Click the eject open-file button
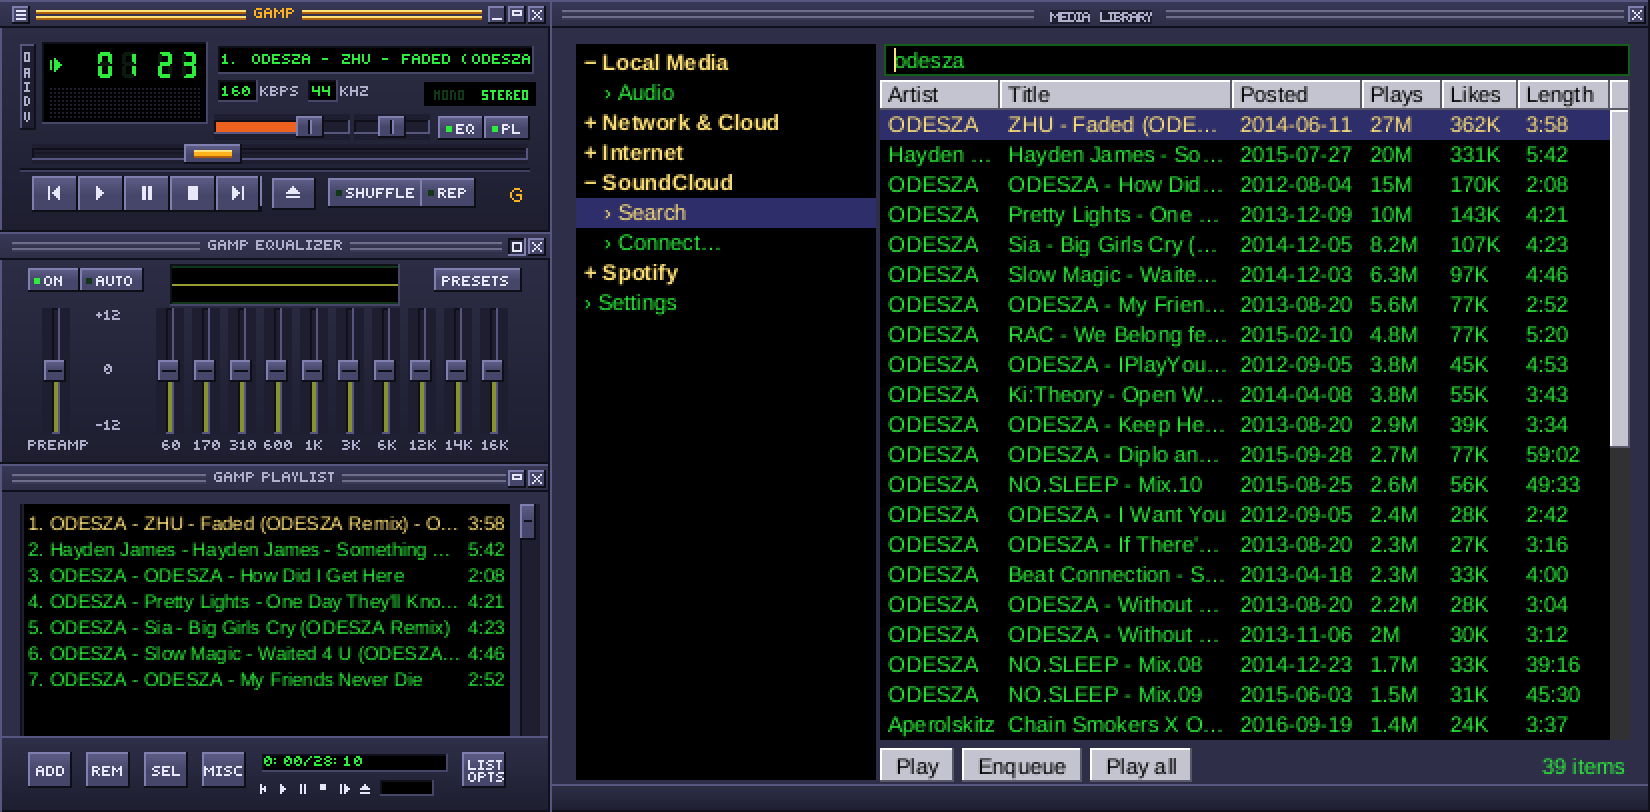 [x=293, y=193]
